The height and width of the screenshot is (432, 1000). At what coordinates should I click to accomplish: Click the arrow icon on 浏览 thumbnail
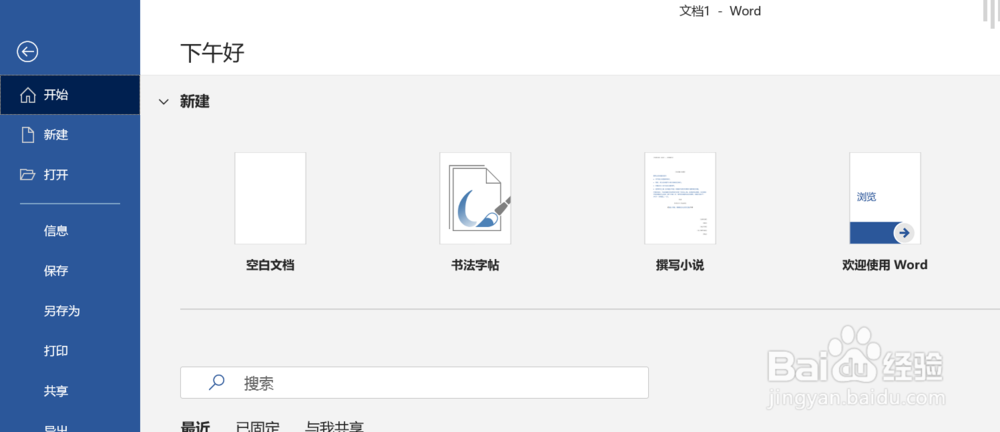903,233
